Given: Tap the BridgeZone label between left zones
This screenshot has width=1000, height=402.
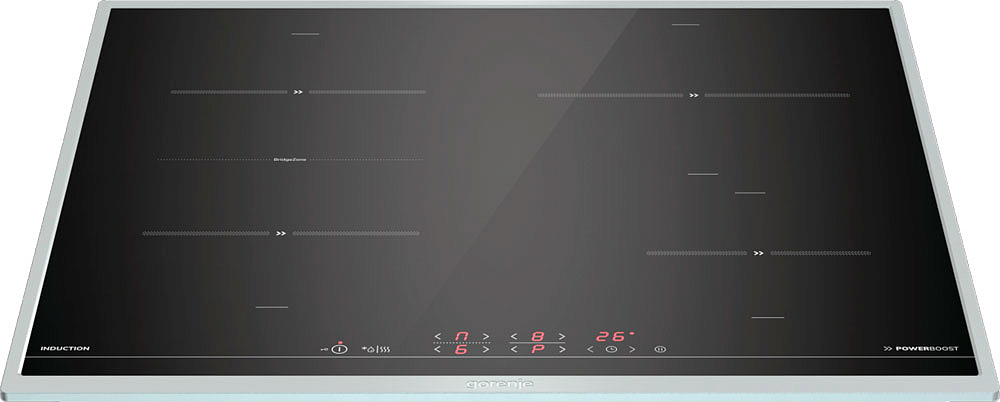Looking at the screenshot, I should coord(290,160).
